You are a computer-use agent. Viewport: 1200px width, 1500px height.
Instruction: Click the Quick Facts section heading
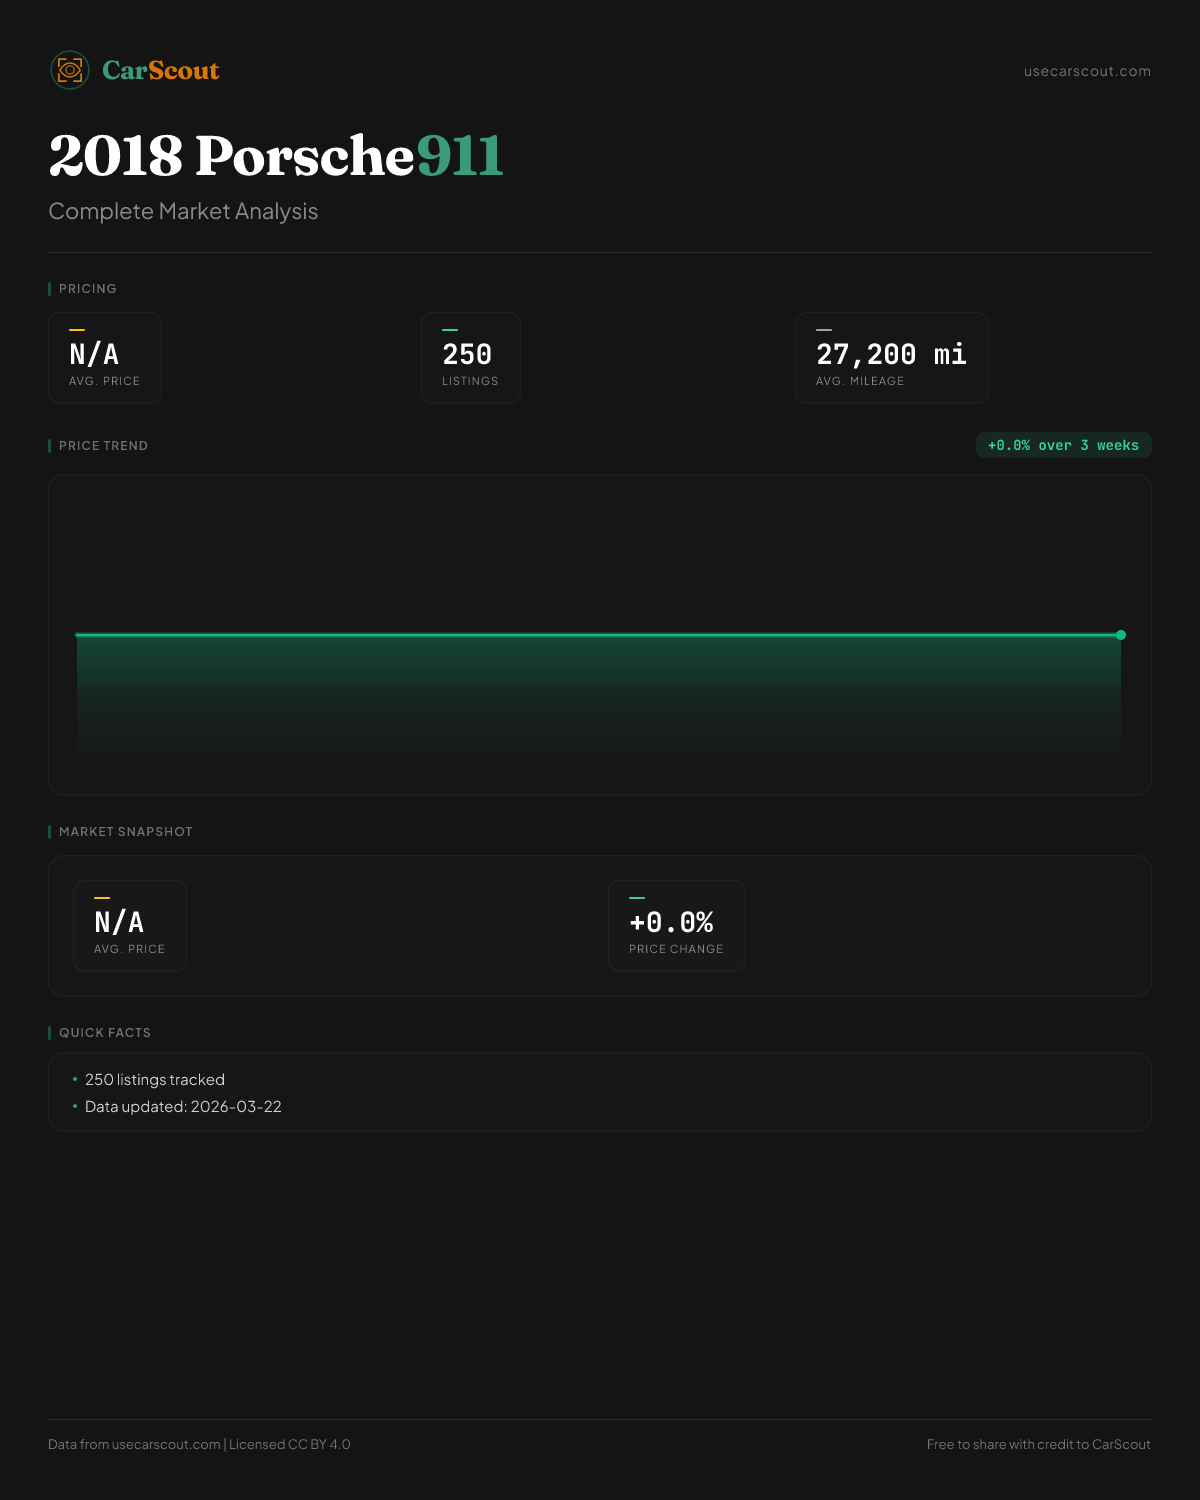tap(105, 1033)
